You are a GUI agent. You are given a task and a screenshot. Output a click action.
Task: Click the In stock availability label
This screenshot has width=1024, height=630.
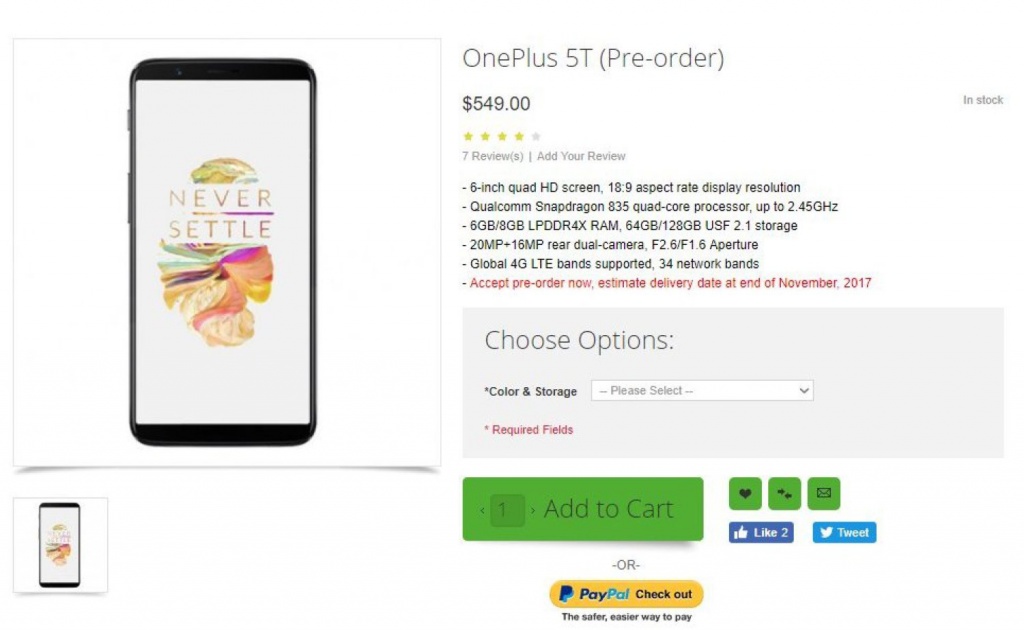(x=982, y=101)
